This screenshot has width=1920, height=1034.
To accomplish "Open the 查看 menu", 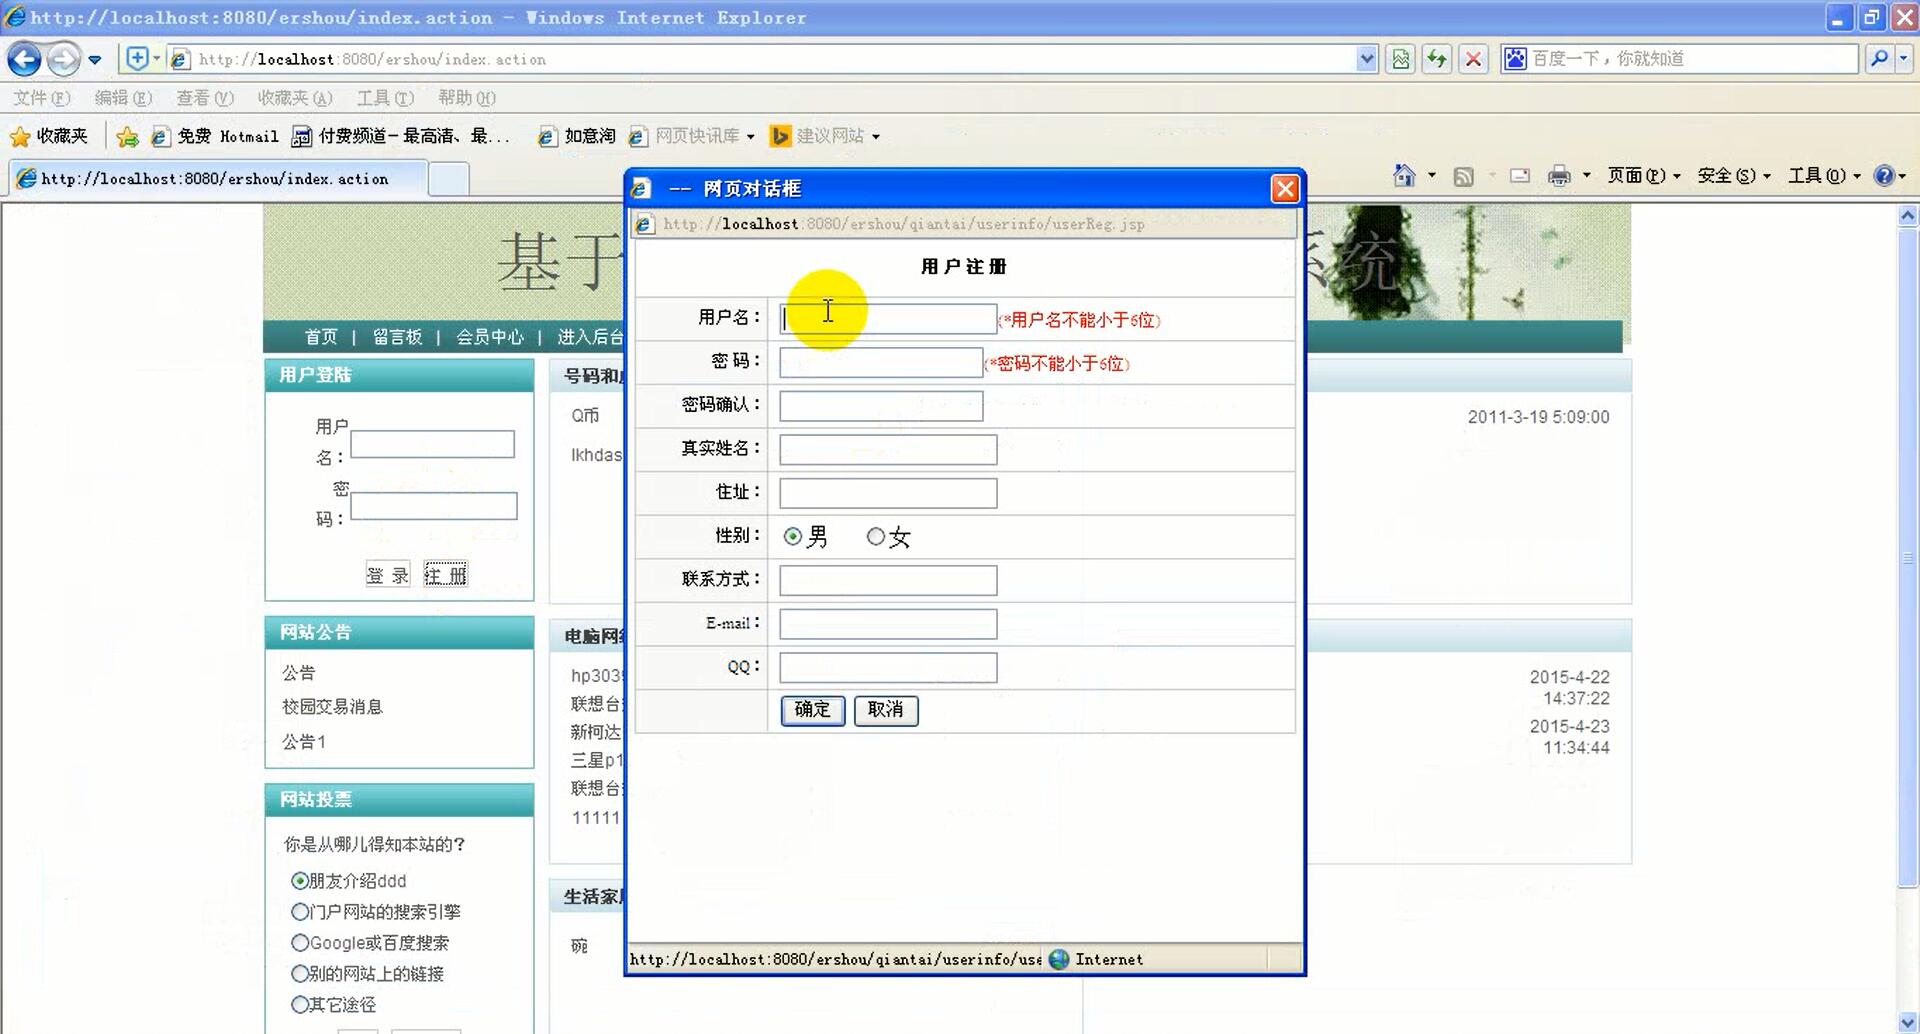I will tap(205, 98).
